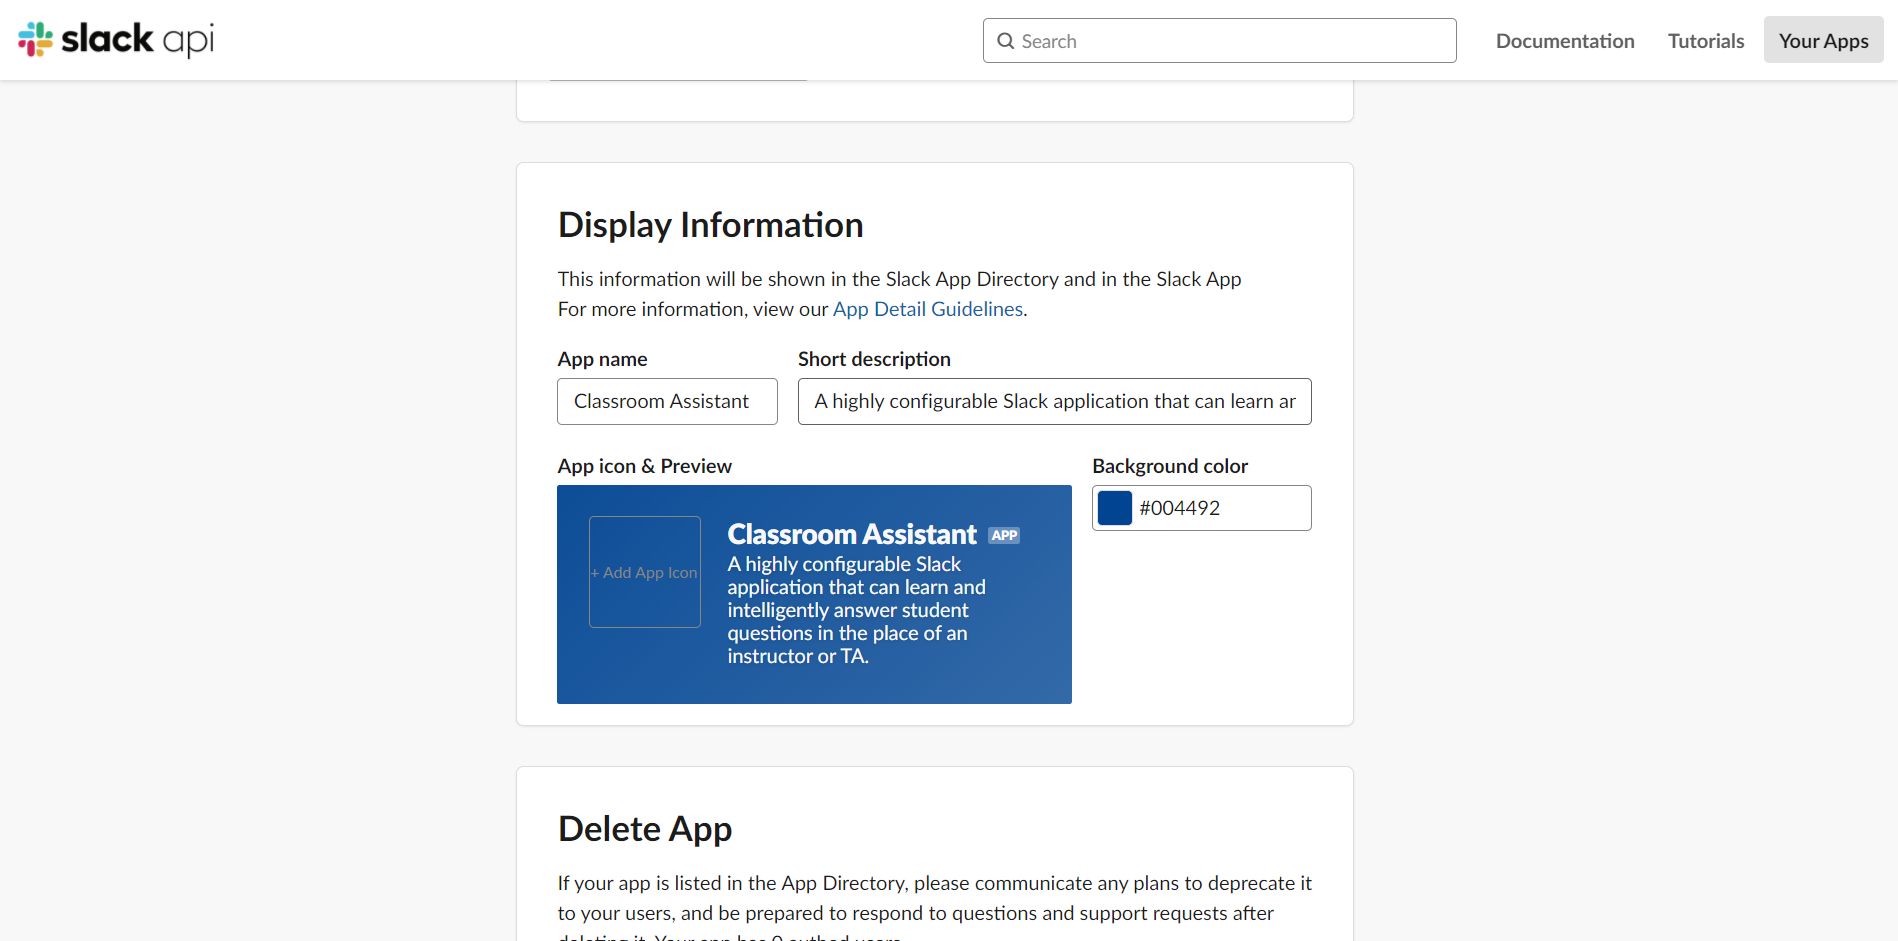This screenshot has height=941, width=1898.
Task: Click the 'Classroom Assistant' preview title
Action: 852,534
